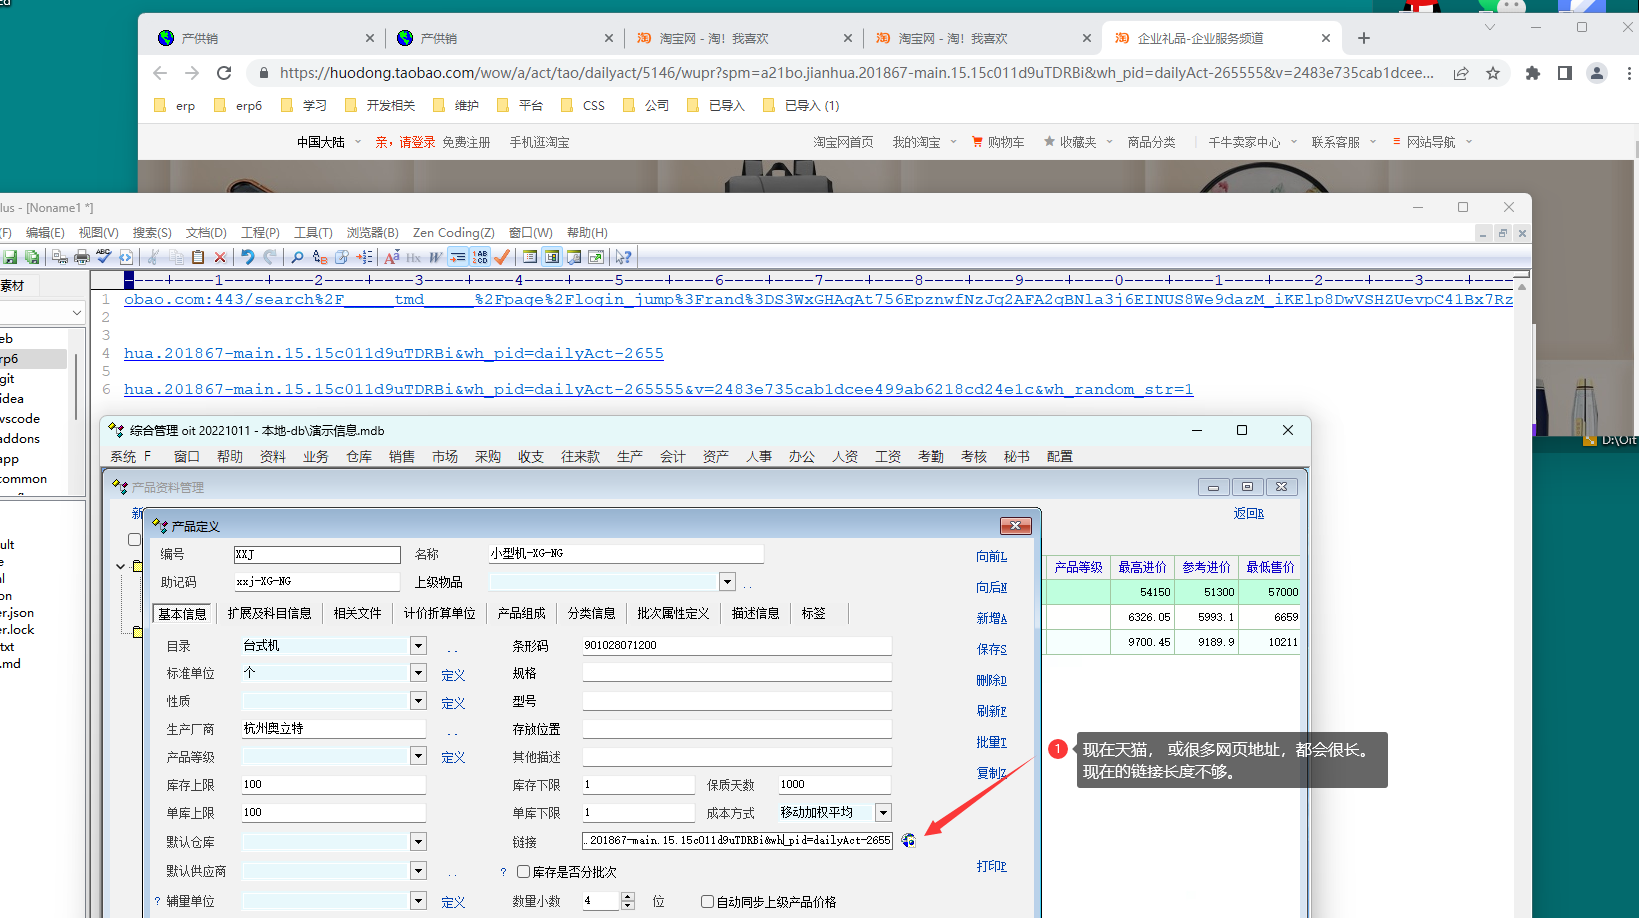The height and width of the screenshot is (918, 1639).
Task: Open the 成本方式 dropdown
Action: point(883,813)
